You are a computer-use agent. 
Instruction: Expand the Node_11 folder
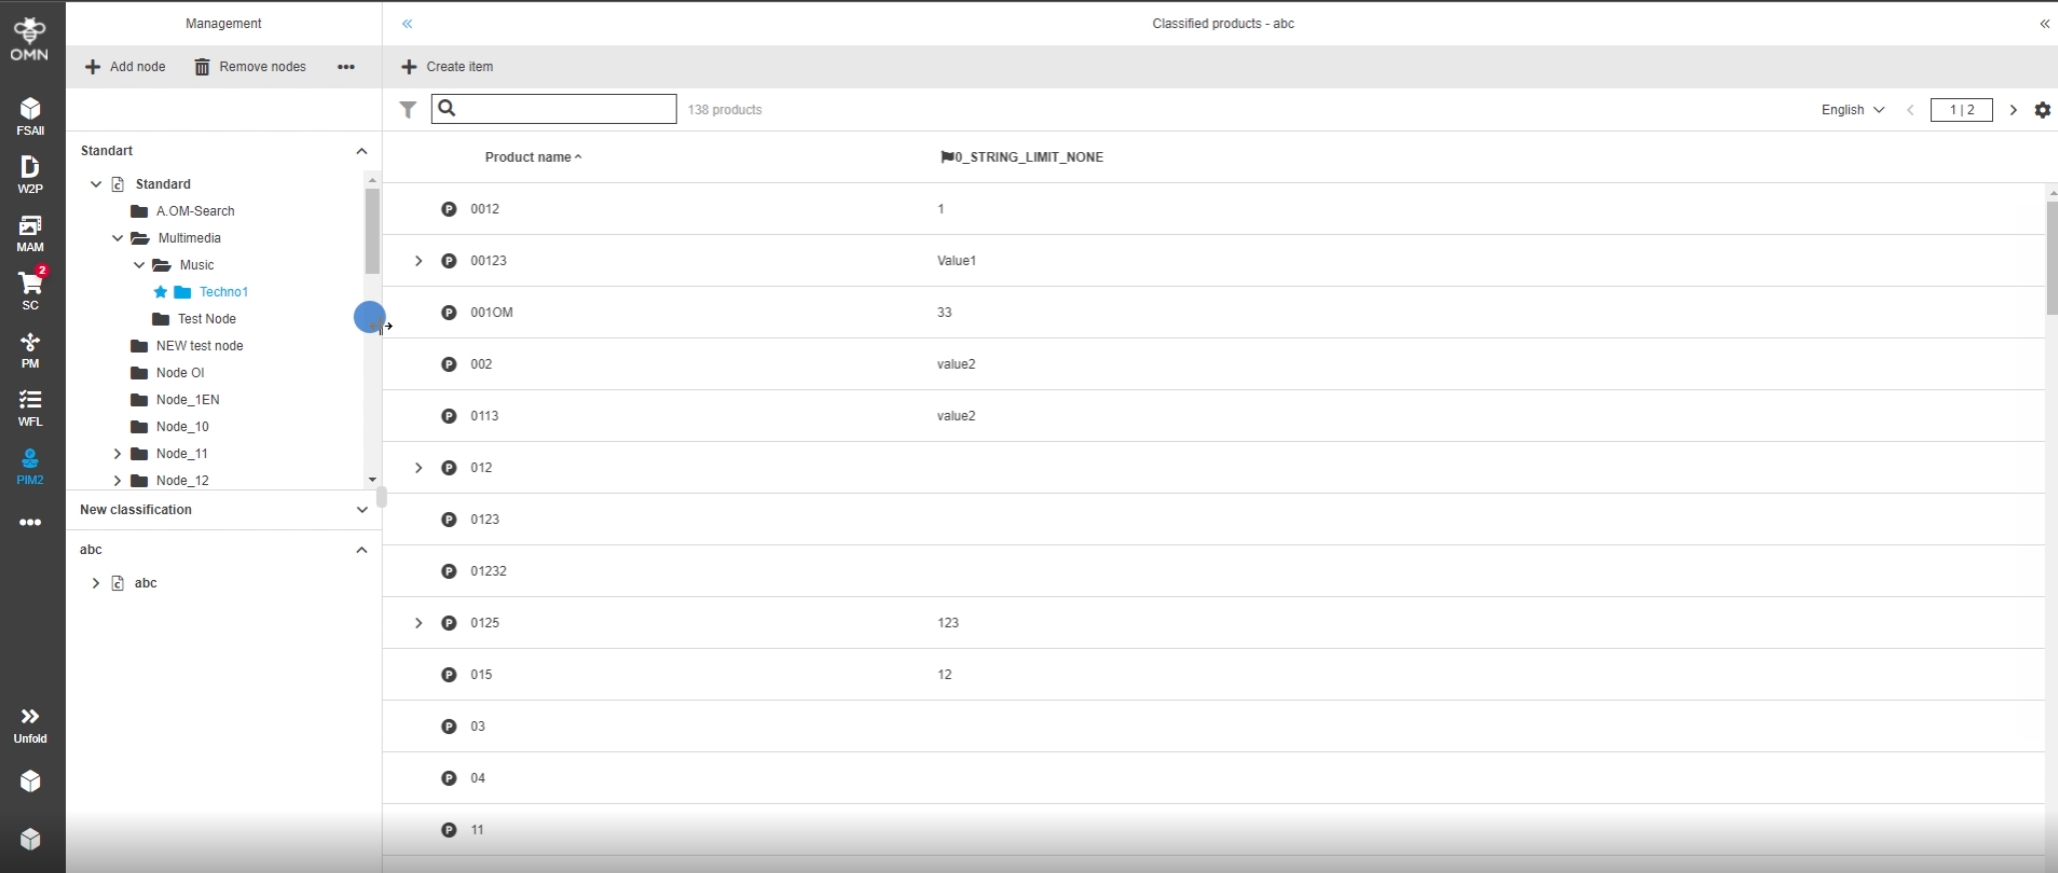118,454
